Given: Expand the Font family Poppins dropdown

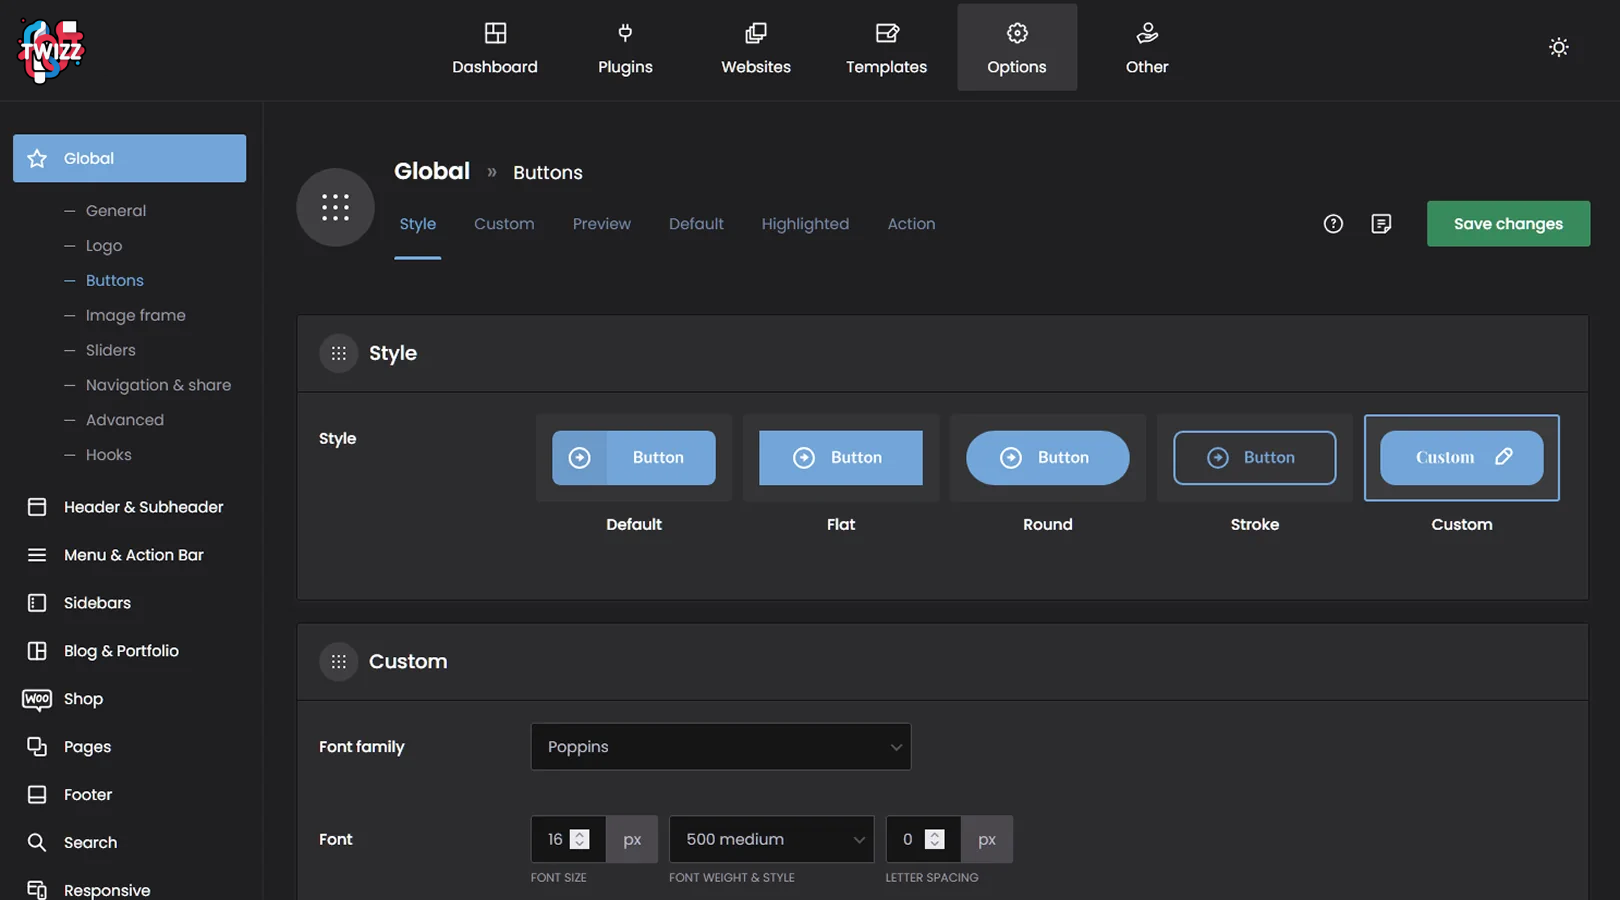Looking at the screenshot, I should (x=720, y=747).
